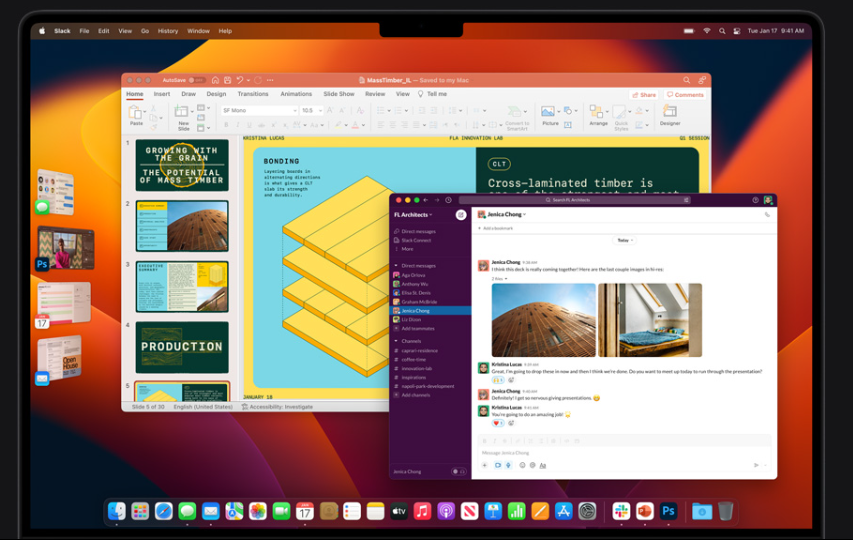Toggle italic formatting in PowerPoint ribbon
Screen dimensions: 853x540
click(238, 125)
